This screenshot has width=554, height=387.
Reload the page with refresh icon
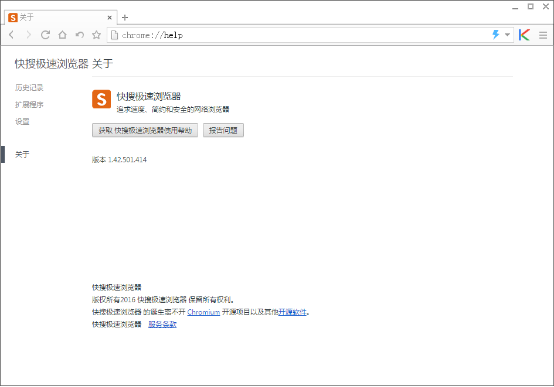[45, 35]
